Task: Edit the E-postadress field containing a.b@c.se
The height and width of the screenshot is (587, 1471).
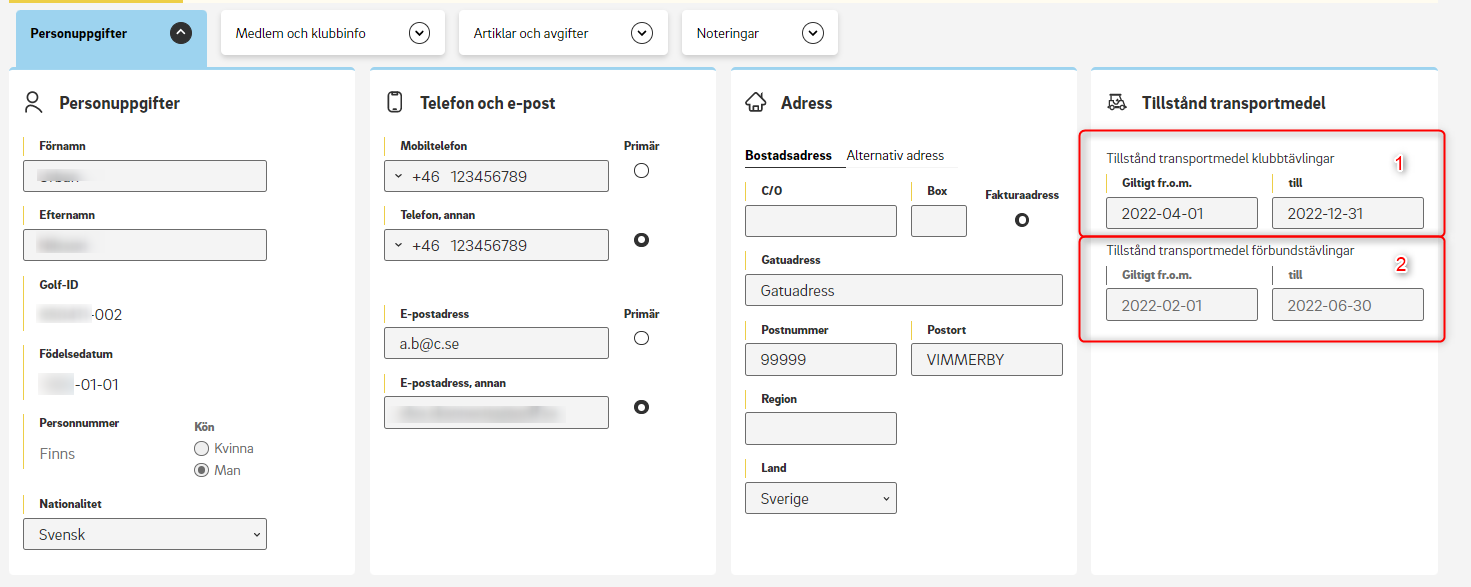Action: pos(496,343)
